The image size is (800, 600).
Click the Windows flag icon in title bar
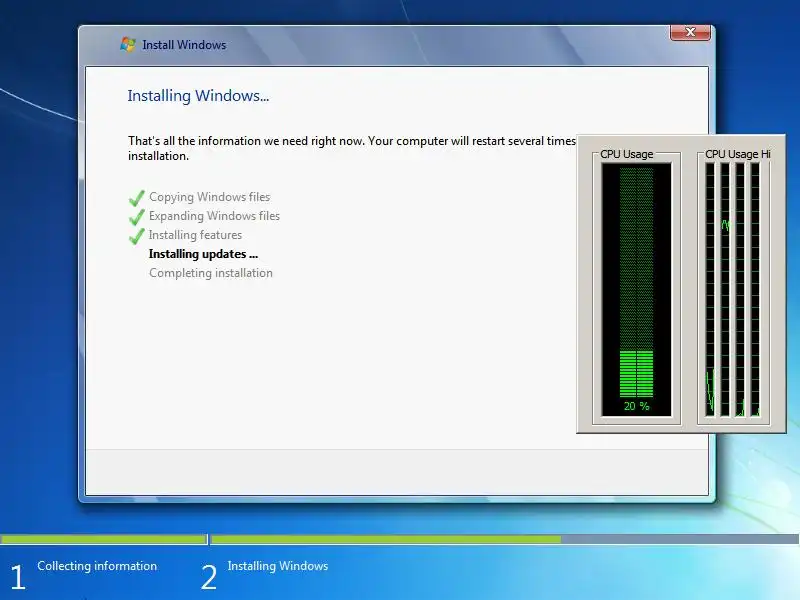128,44
